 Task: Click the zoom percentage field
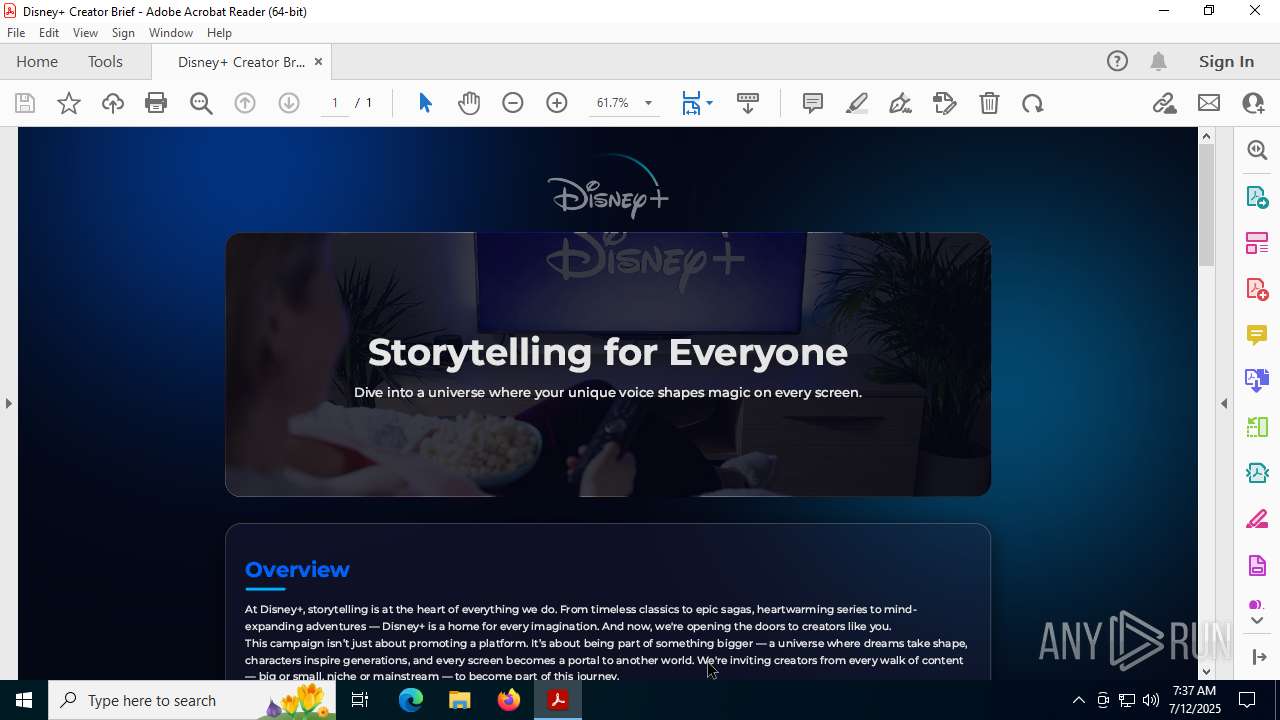(x=613, y=103)
